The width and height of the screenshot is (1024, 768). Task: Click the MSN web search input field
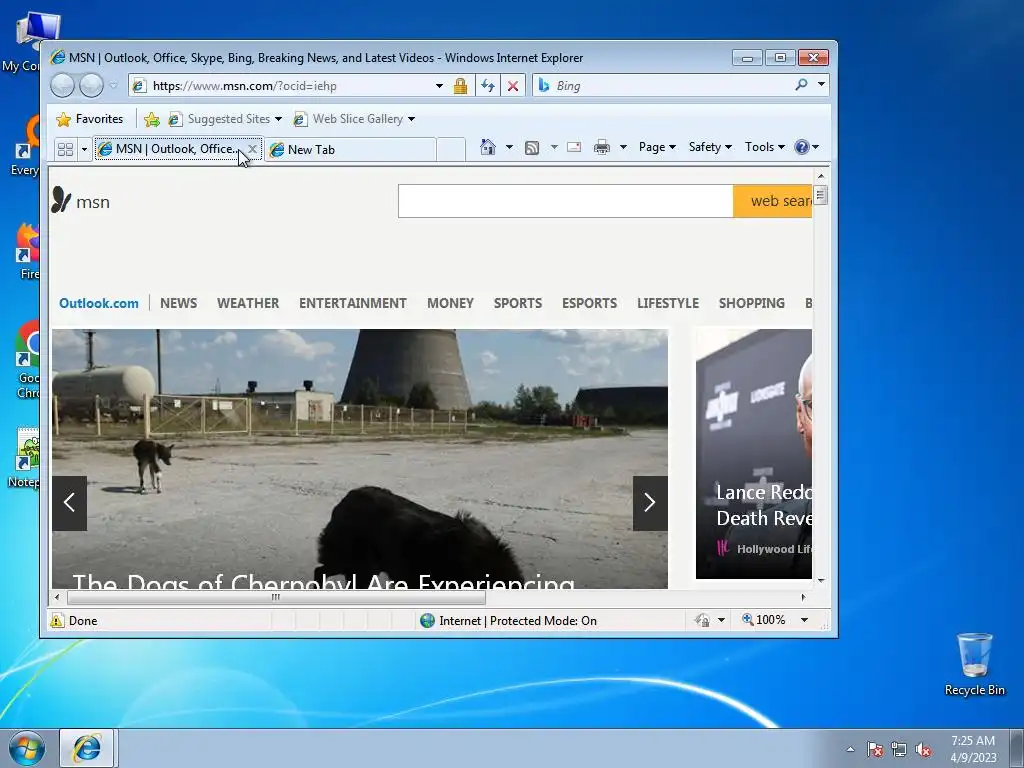[x=566, y=201]
